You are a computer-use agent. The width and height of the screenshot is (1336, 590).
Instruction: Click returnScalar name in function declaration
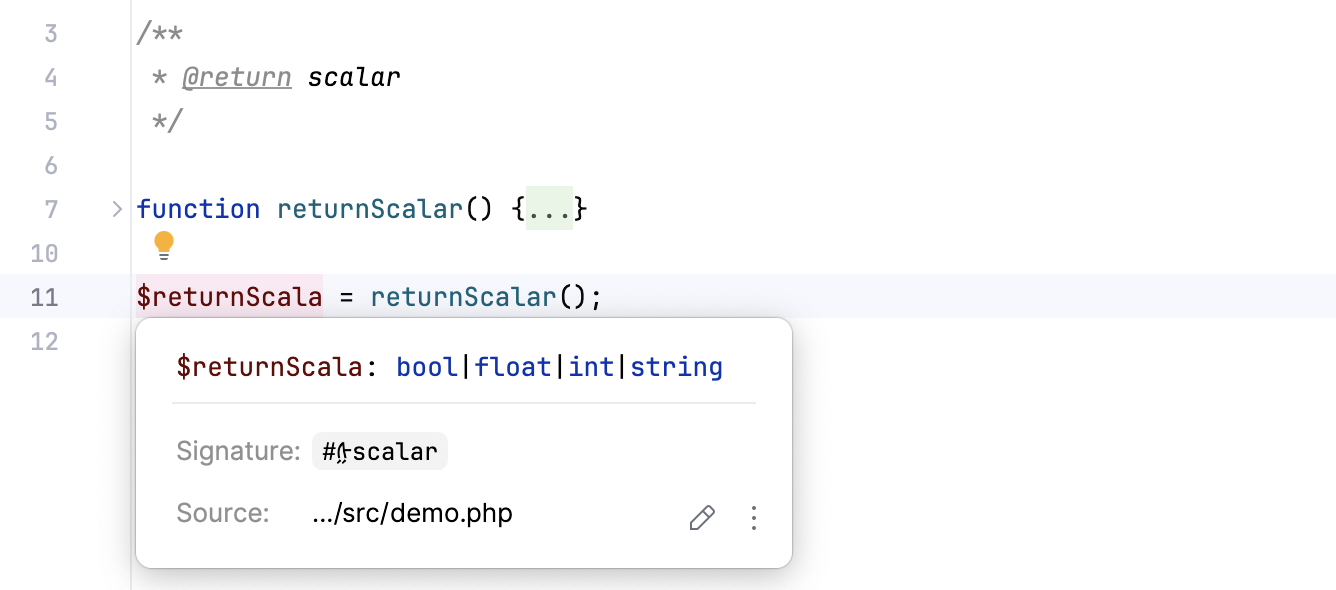coord(370,209)
